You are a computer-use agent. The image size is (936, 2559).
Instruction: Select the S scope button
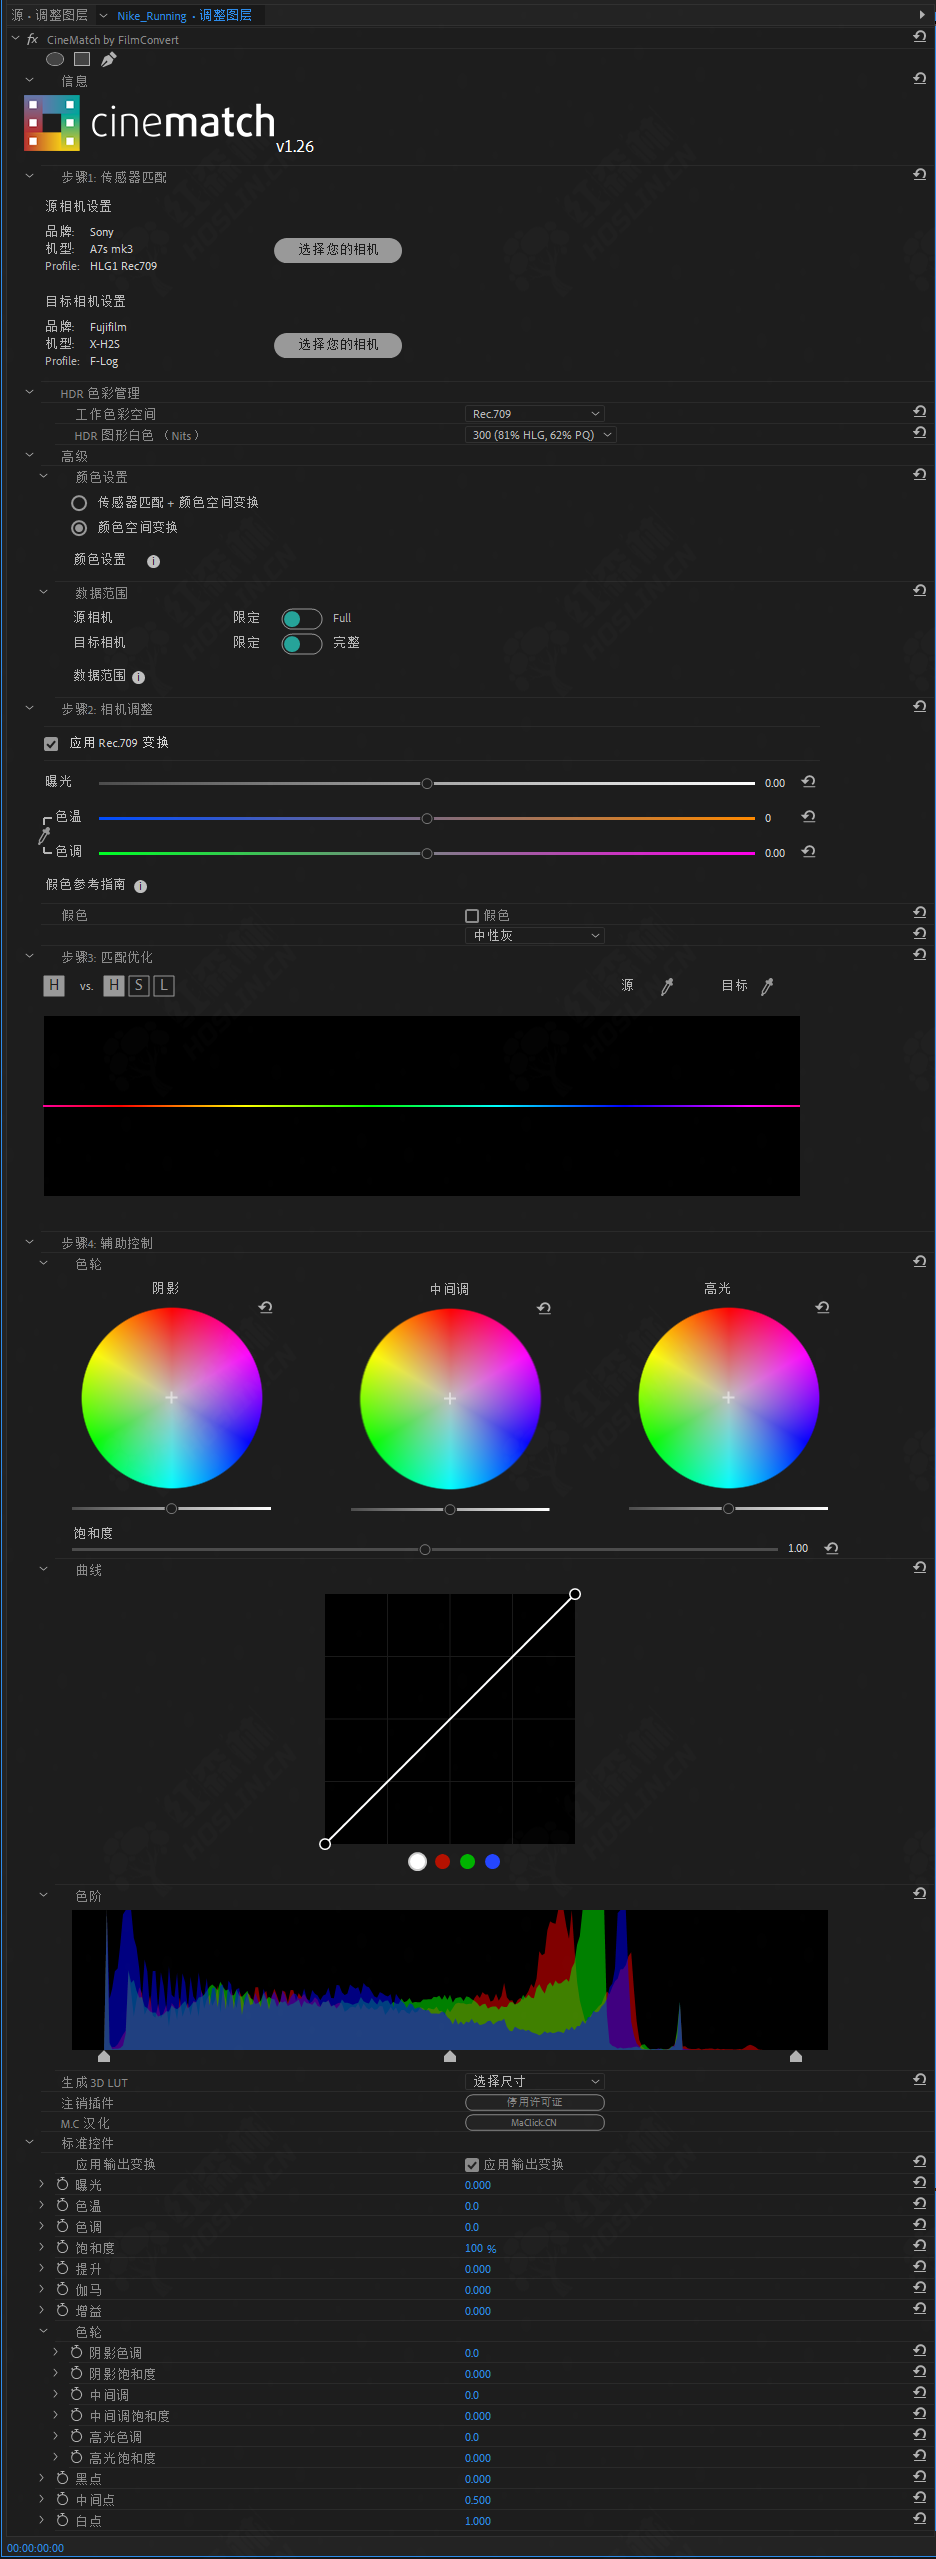click(139, 986)
